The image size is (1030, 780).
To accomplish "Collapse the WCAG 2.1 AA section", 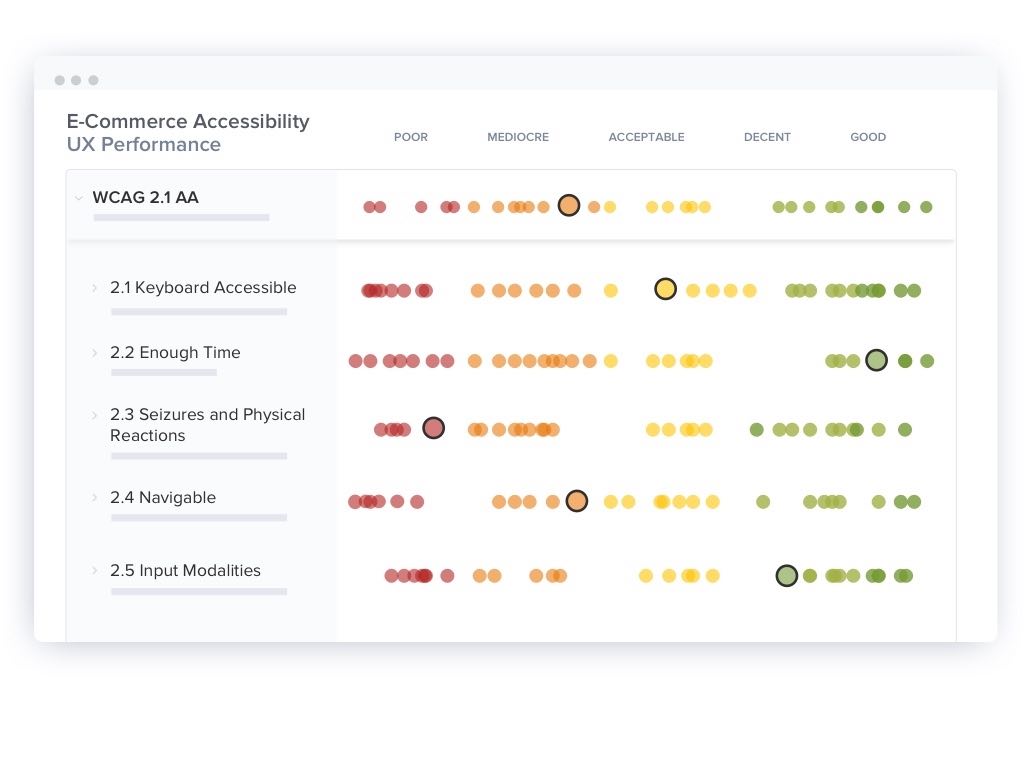I will 79,198.
